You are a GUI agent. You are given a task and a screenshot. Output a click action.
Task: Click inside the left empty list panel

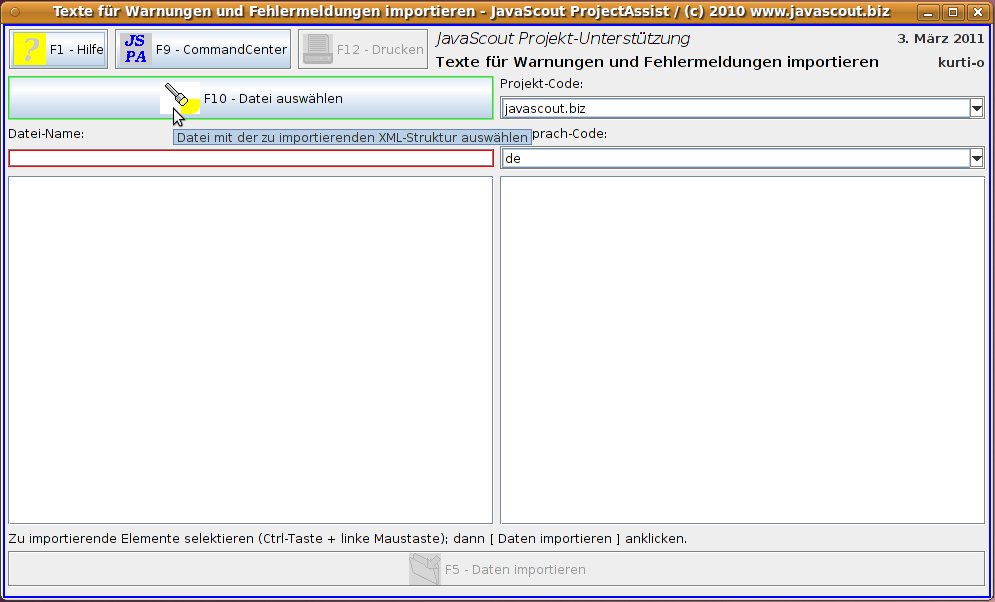(x=250, y=350)
